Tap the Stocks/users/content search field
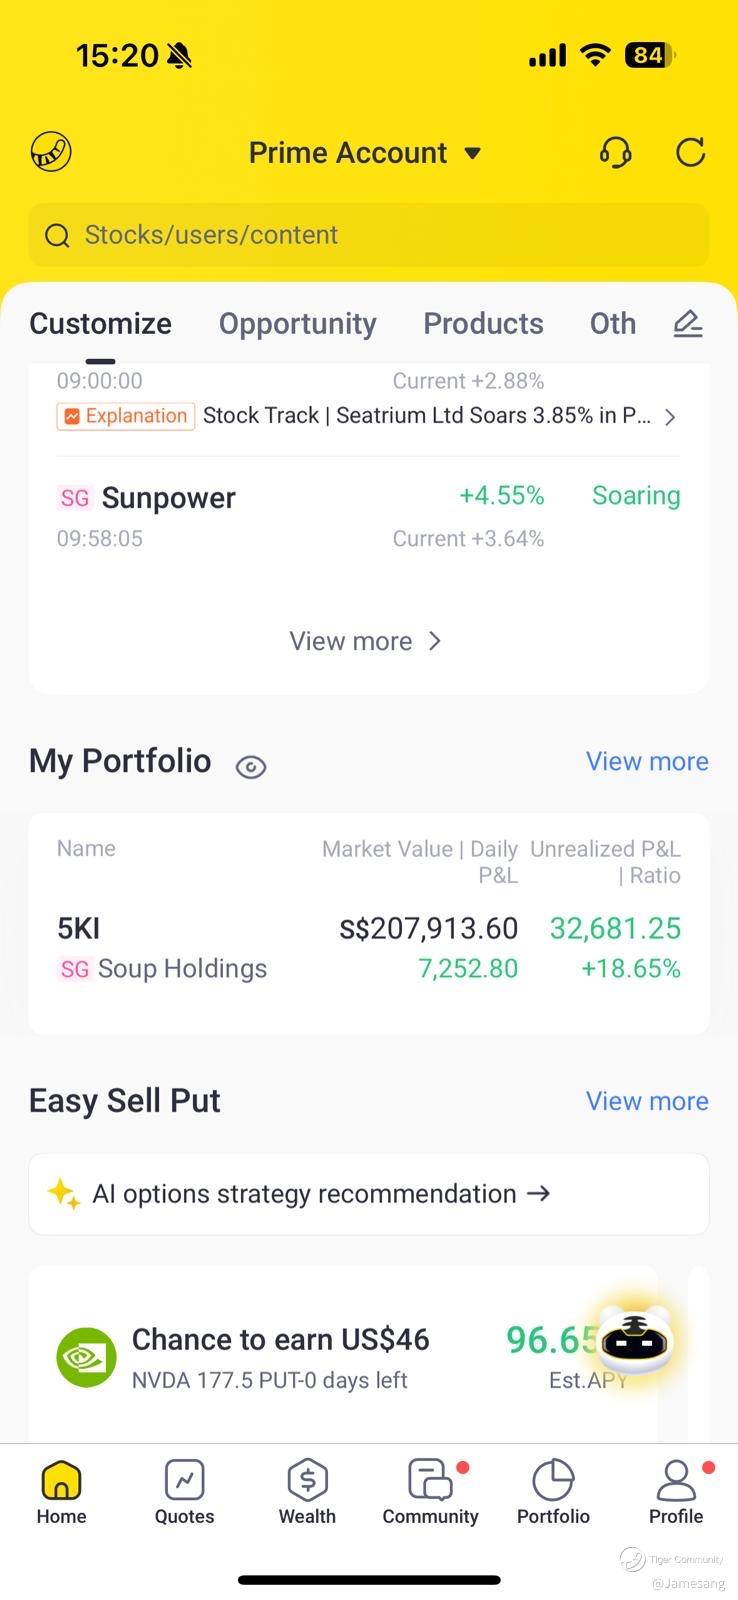The width and height of the screenshot is (738, 1600). click(368, 235)
